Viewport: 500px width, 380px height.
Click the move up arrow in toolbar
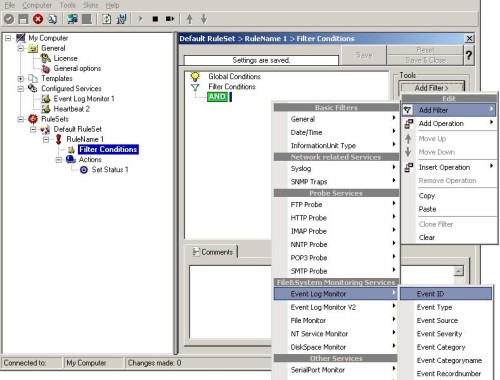(x=189, y=19)
